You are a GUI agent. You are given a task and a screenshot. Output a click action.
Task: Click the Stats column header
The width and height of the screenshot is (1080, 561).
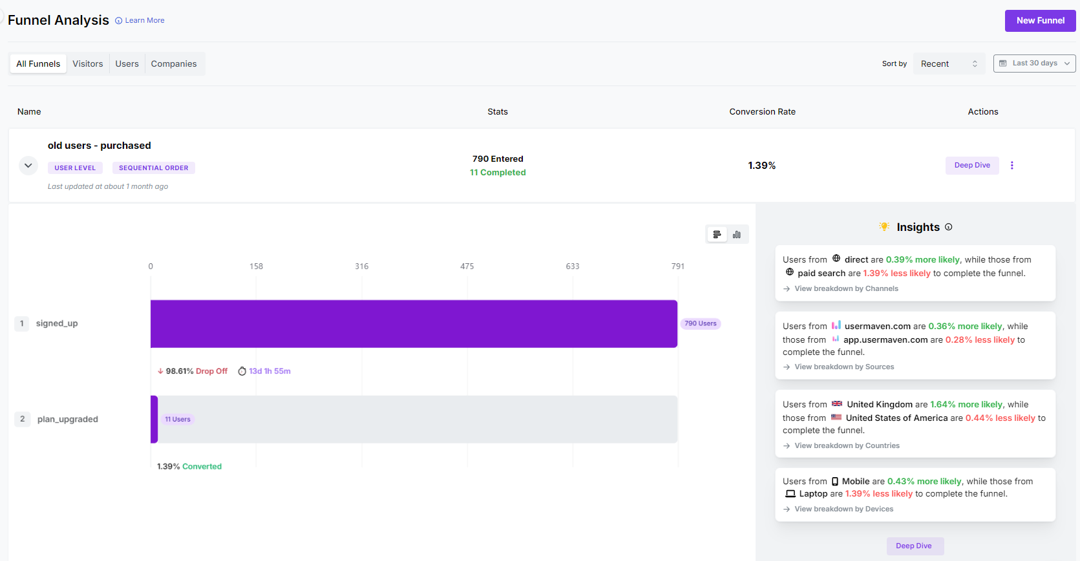497,112
